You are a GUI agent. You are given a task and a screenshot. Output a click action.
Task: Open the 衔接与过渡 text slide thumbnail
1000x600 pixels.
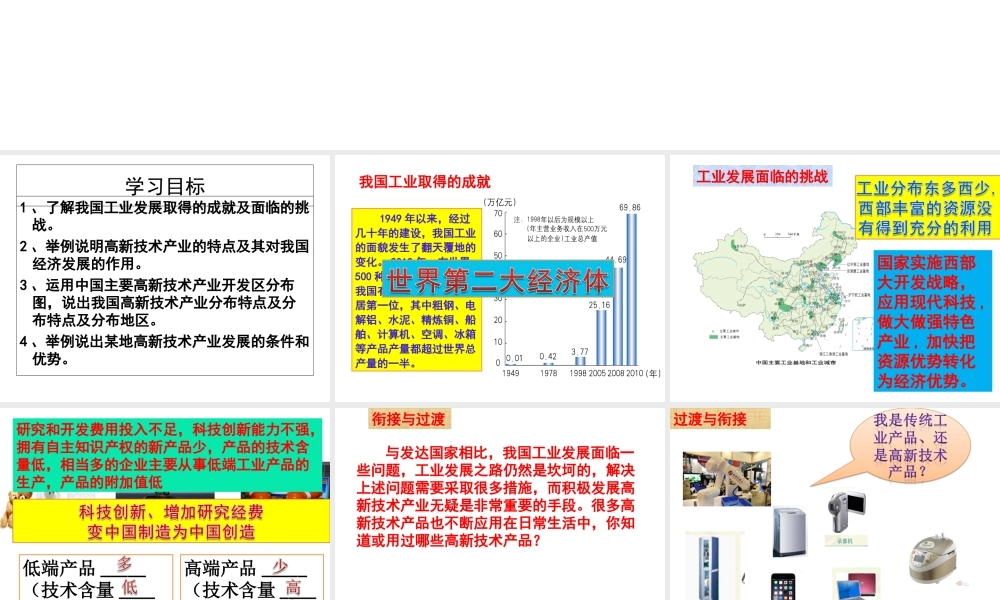(x=500, y=504)
